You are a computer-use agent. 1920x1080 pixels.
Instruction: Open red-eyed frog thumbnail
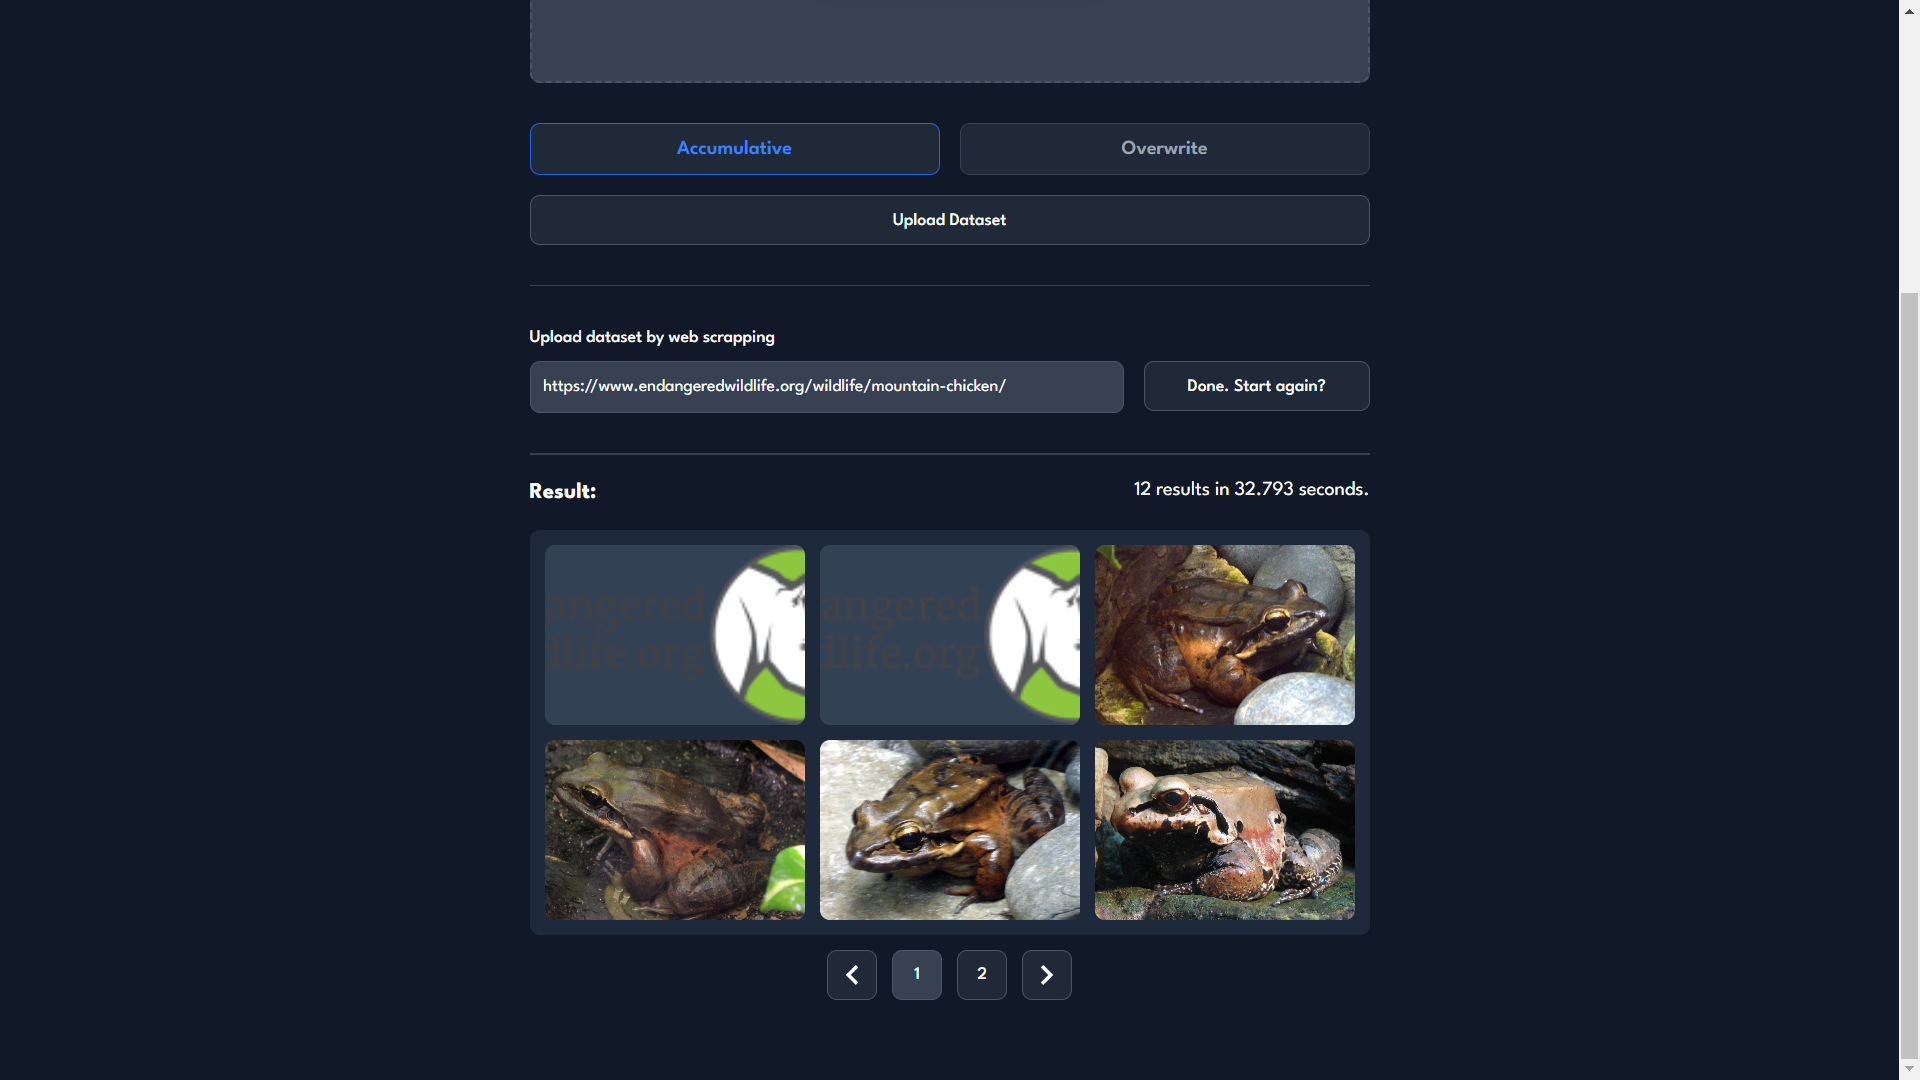tap(1225, 830)
